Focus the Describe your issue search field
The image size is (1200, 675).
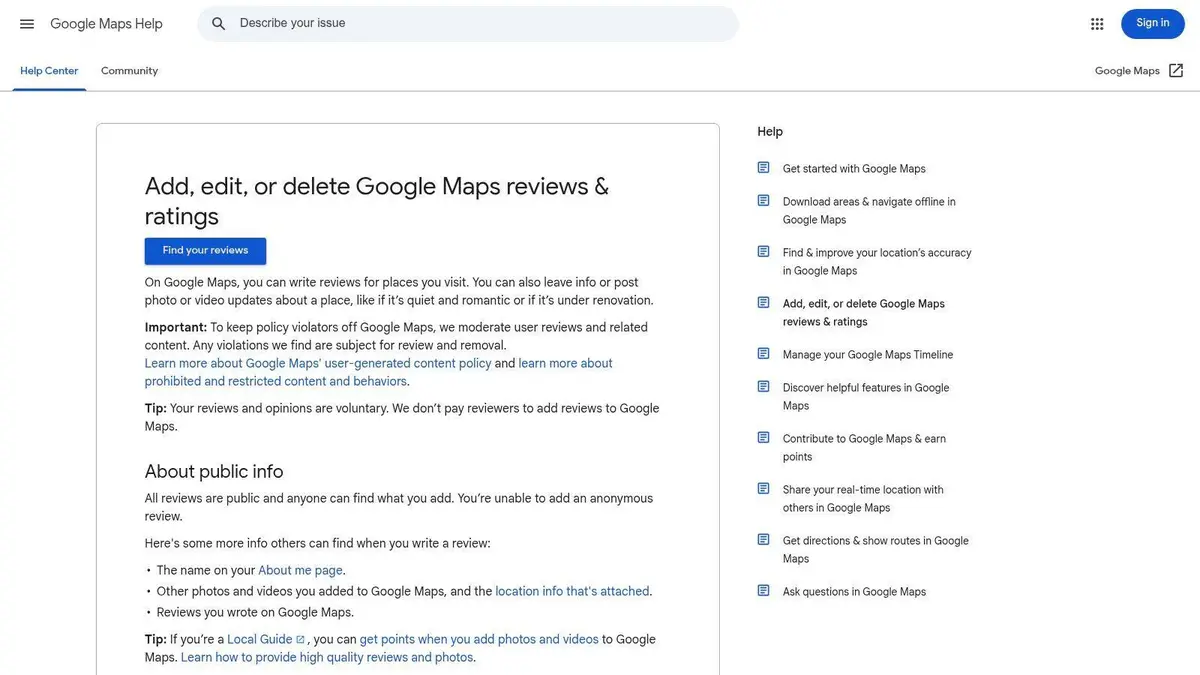468,24
